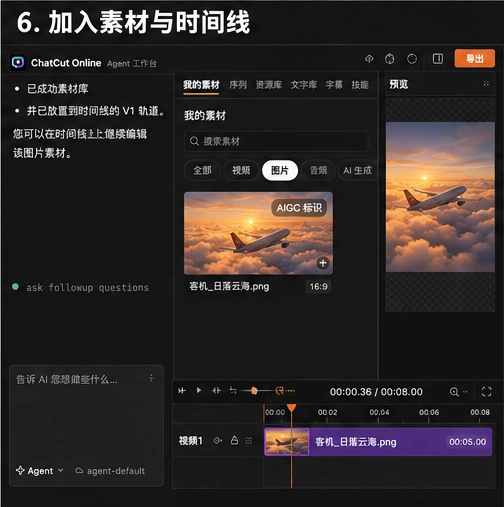Toggle the lock icon on 视频1 track

click(234, 441)
